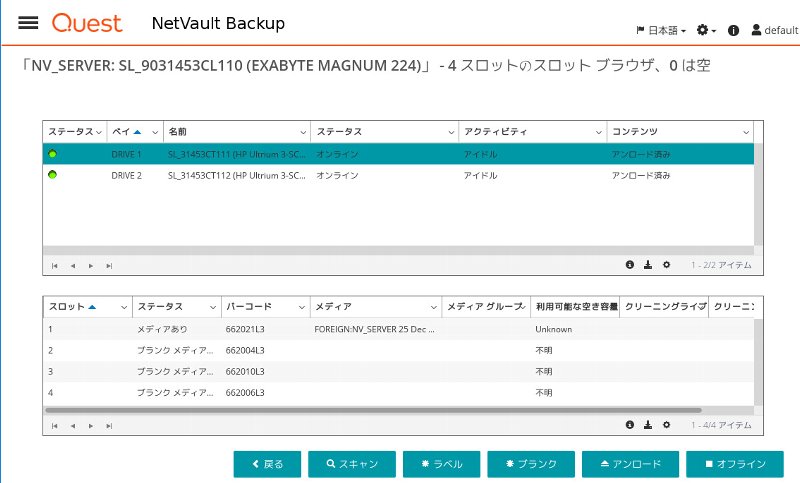Go to previous page in drives table
This screenshot has width=800, height=483.
pos(73,266)
